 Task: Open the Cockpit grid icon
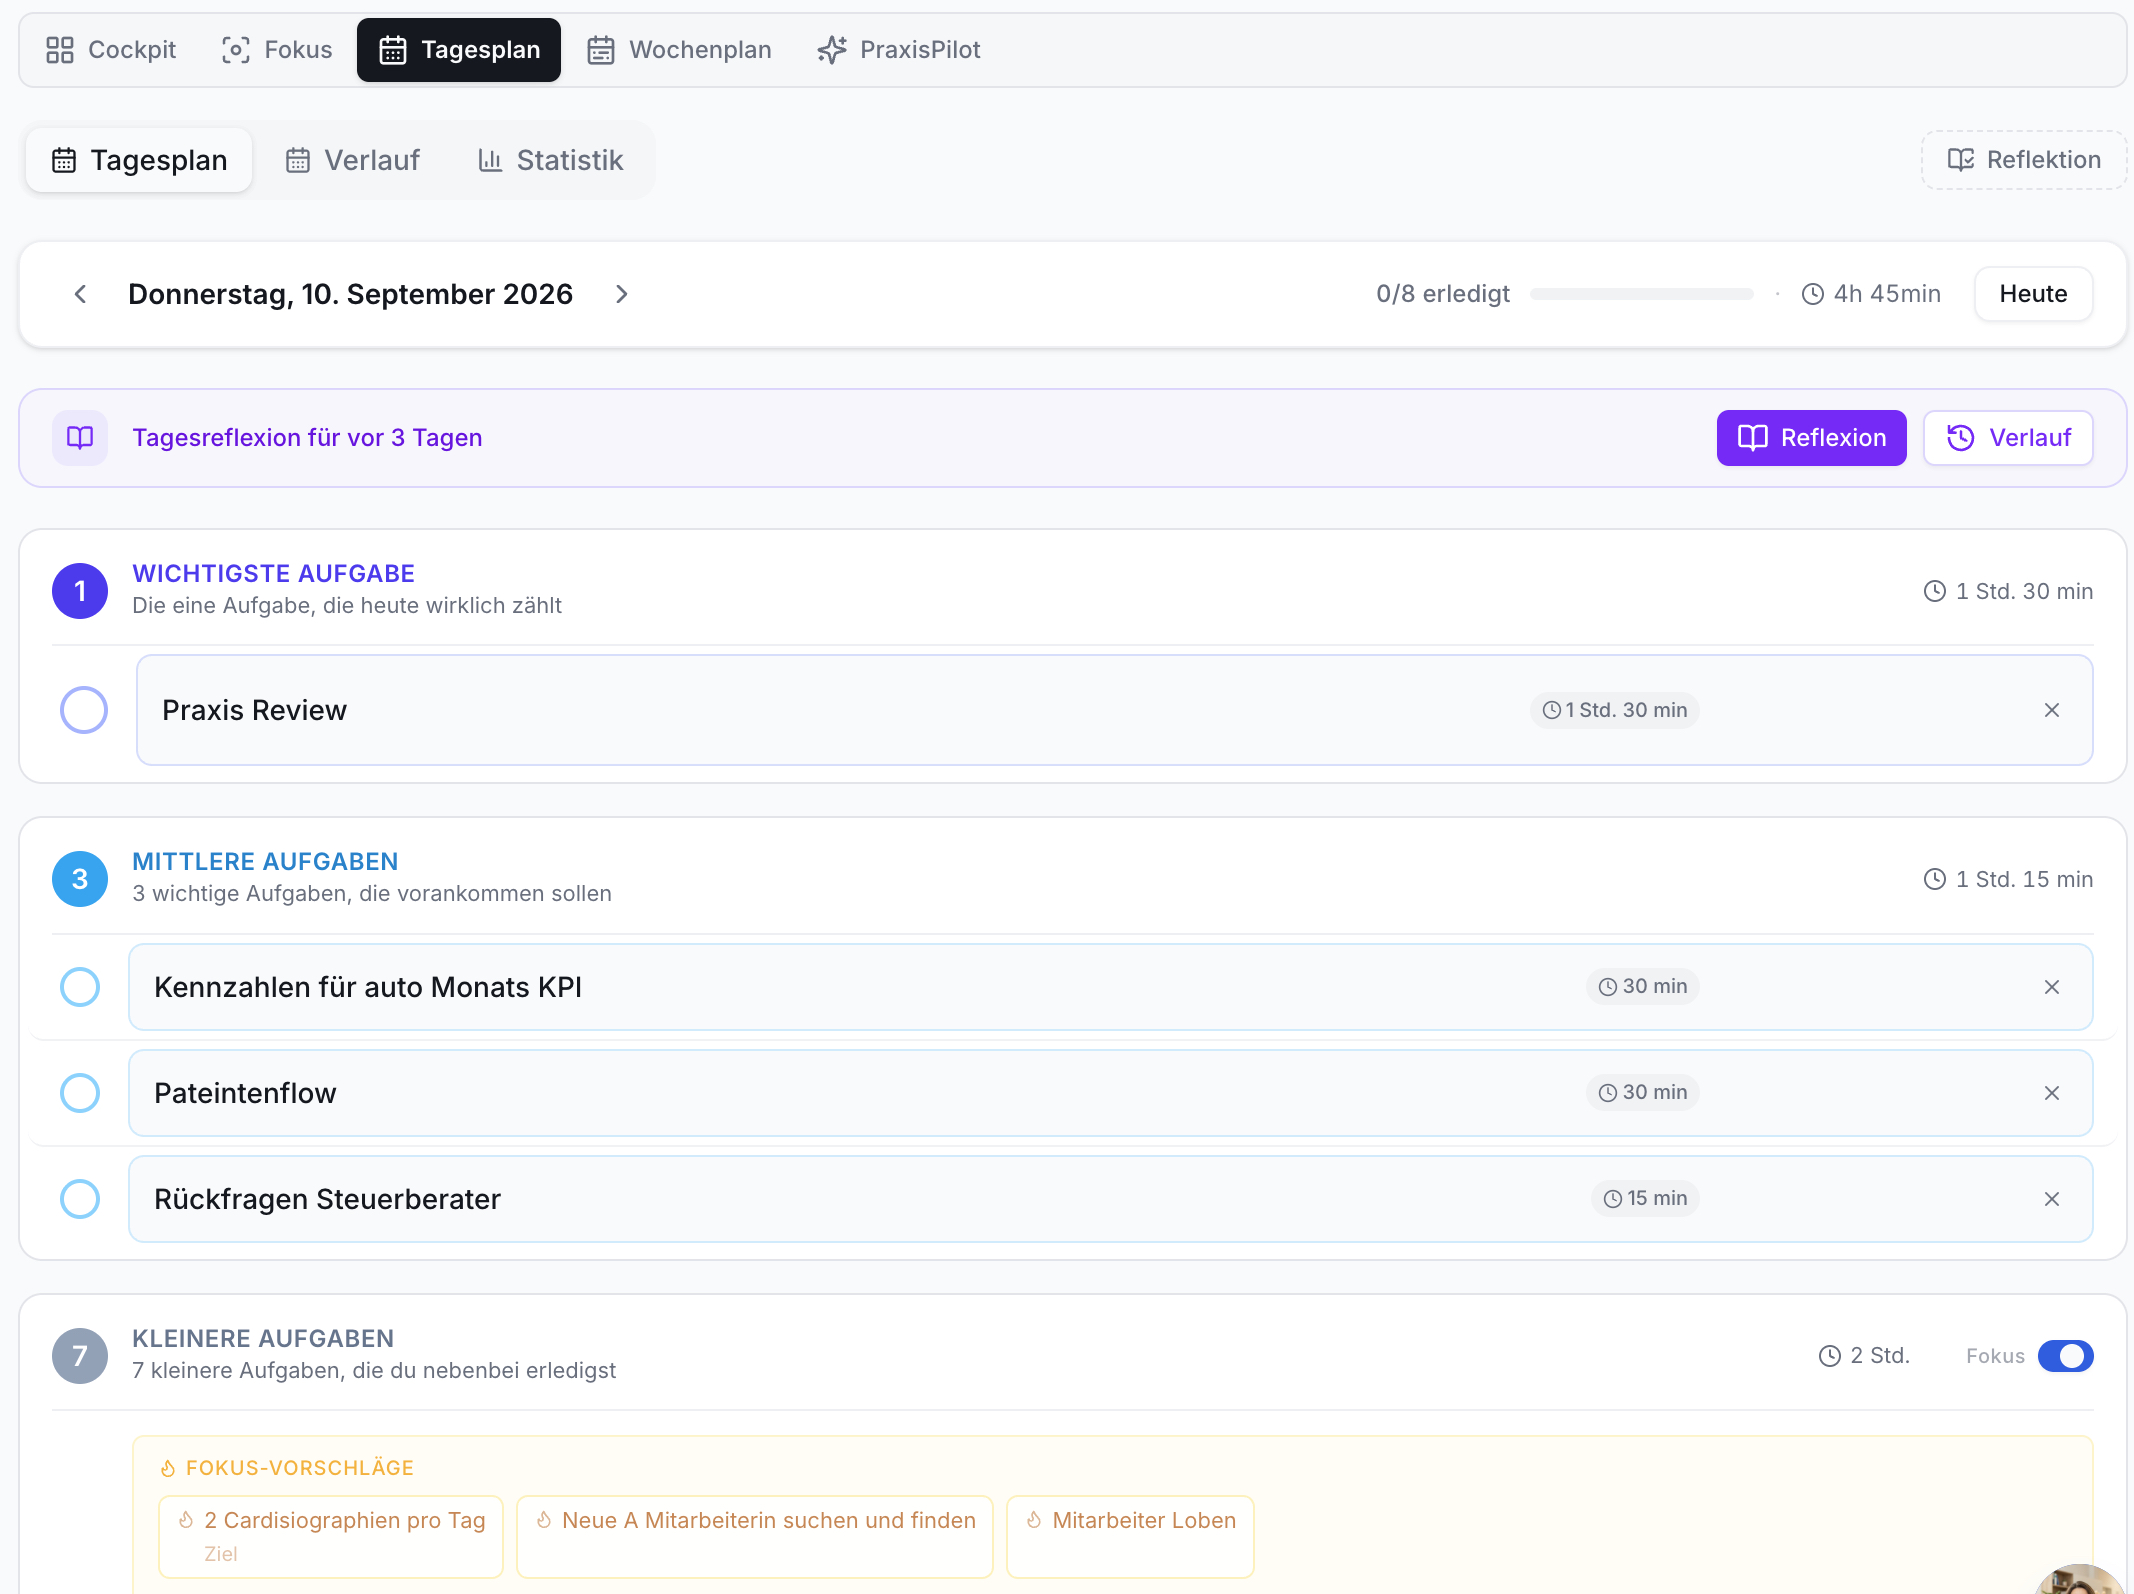coord(60,50)
